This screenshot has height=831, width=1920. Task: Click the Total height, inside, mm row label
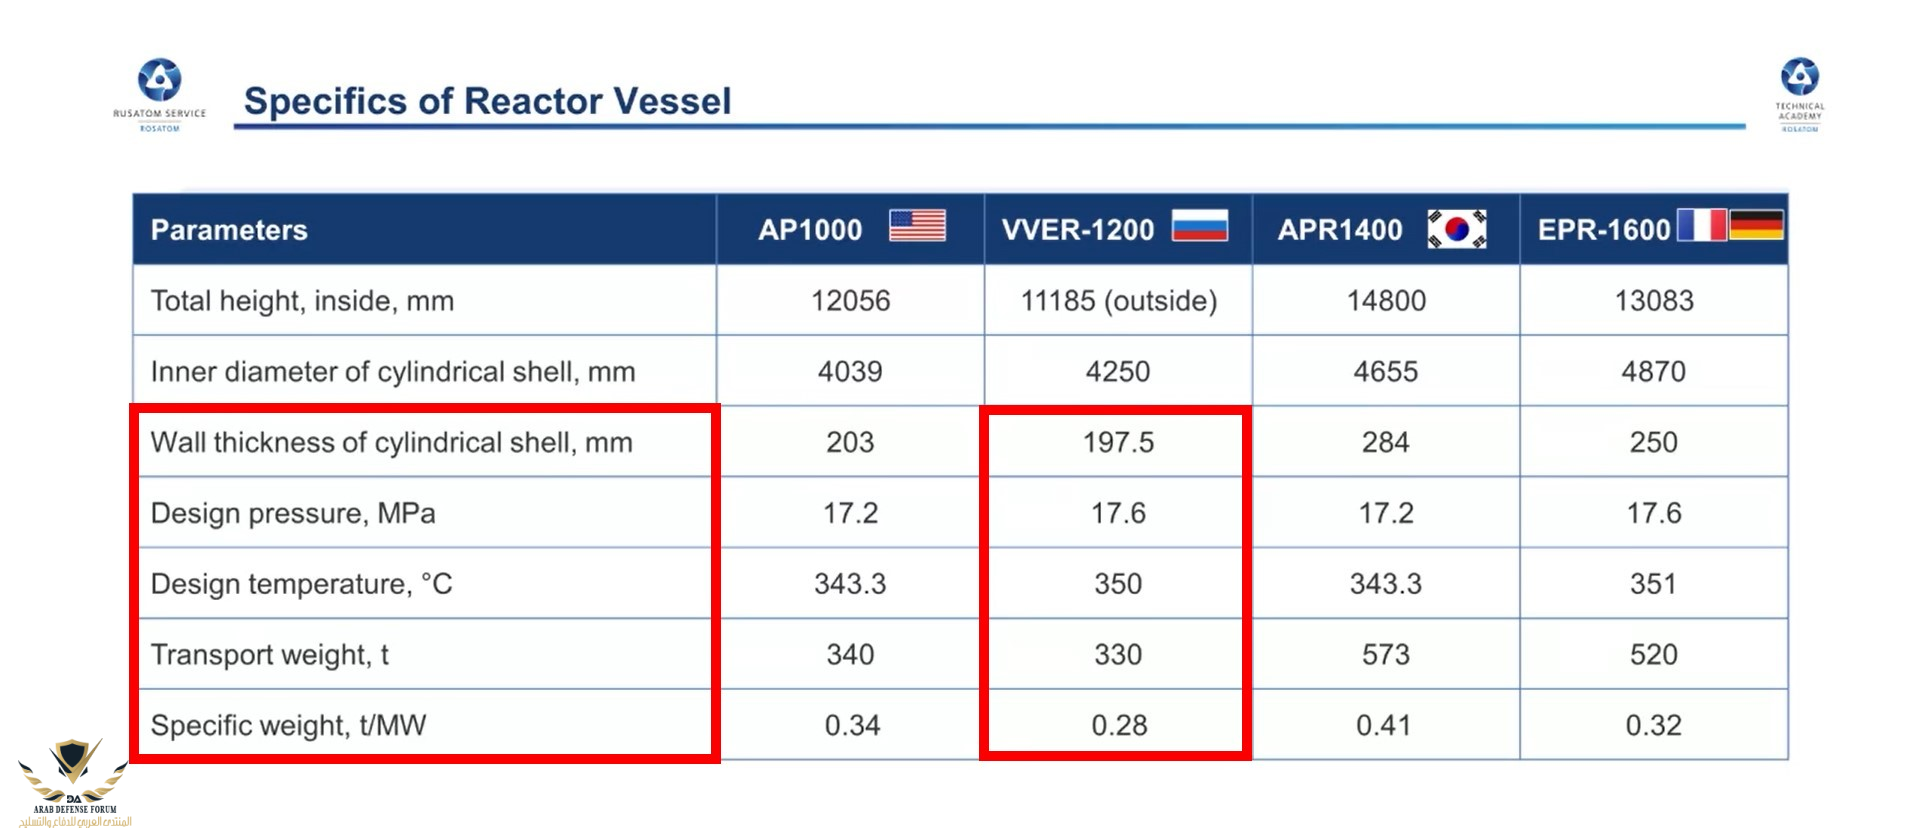(302, 301)
